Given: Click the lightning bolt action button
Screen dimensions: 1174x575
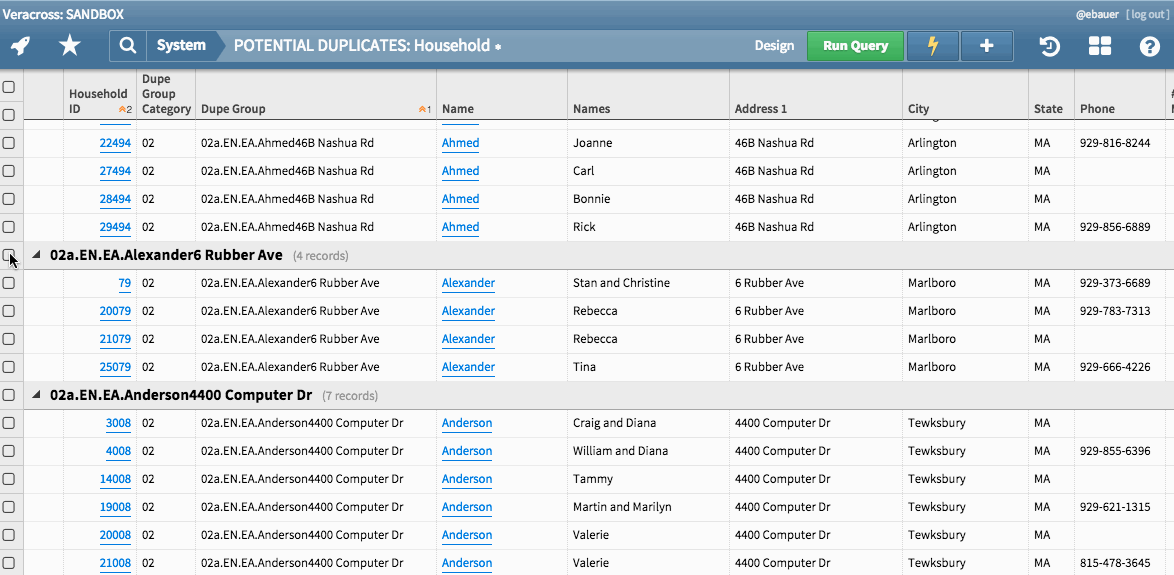Looking at the screenshot, I should pyautogui.click(x=932, y=46).
